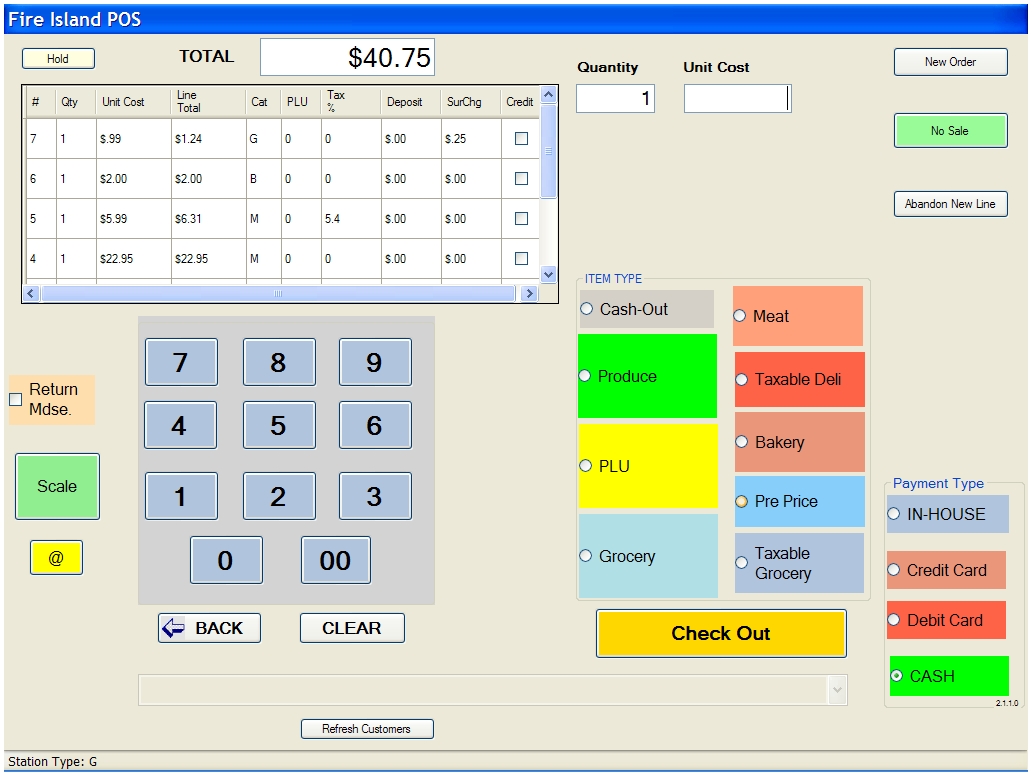Tap keypad number 5

278,426
